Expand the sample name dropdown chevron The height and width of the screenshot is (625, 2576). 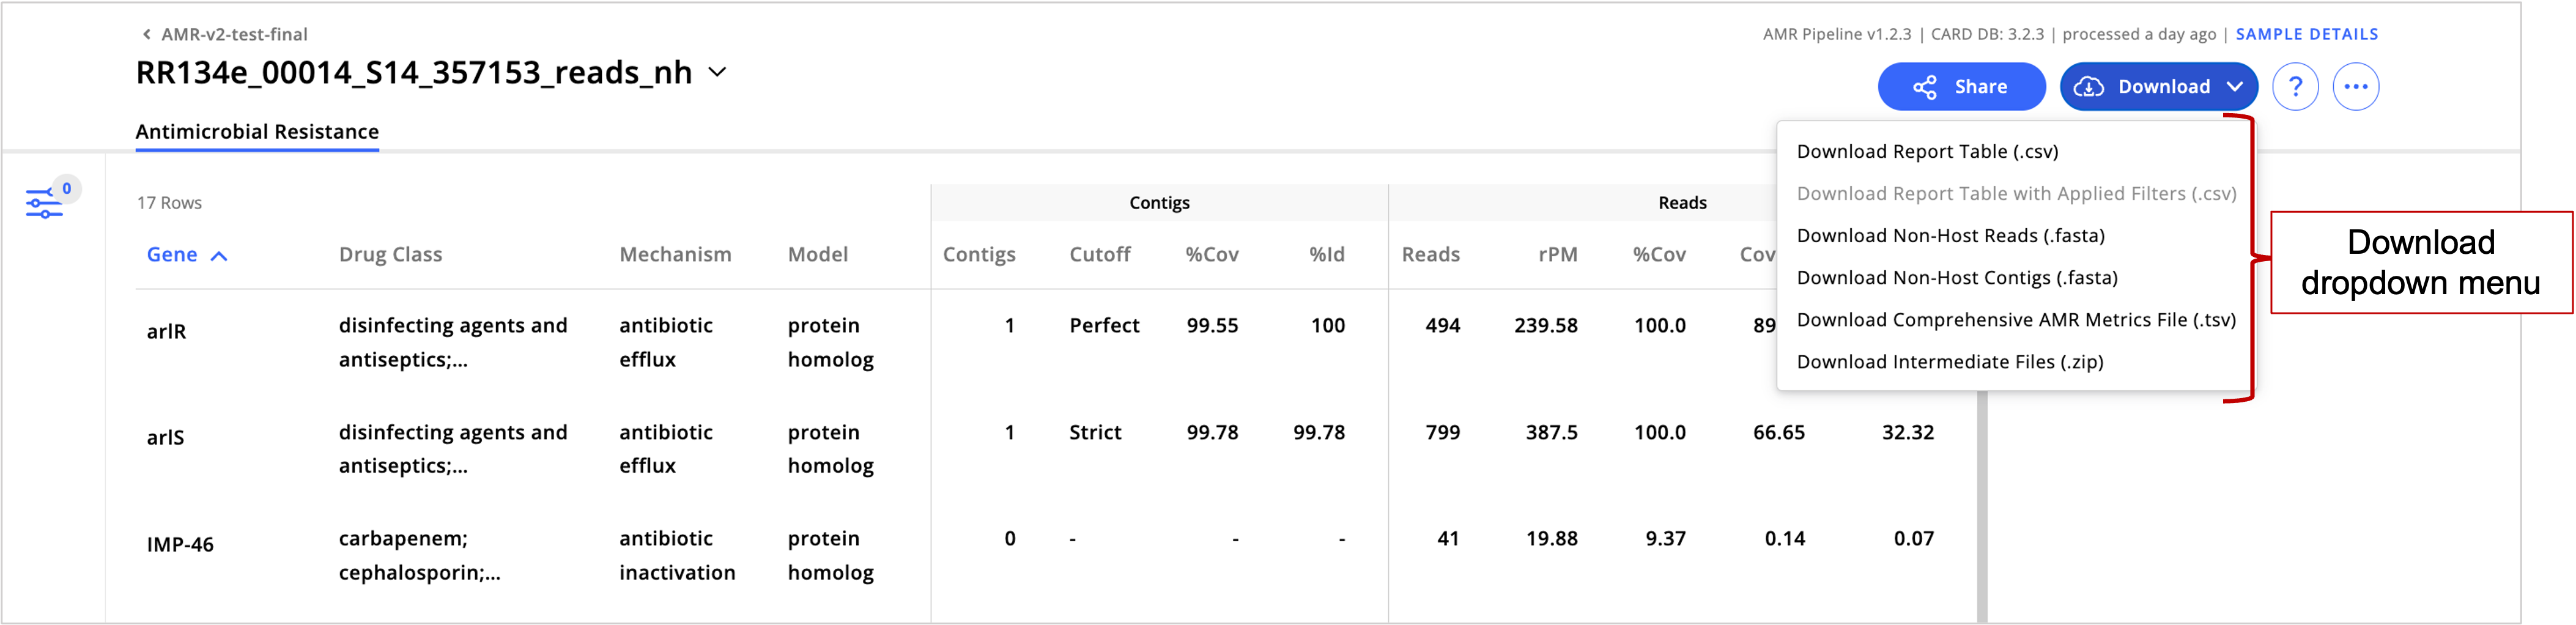click(716, 72)
